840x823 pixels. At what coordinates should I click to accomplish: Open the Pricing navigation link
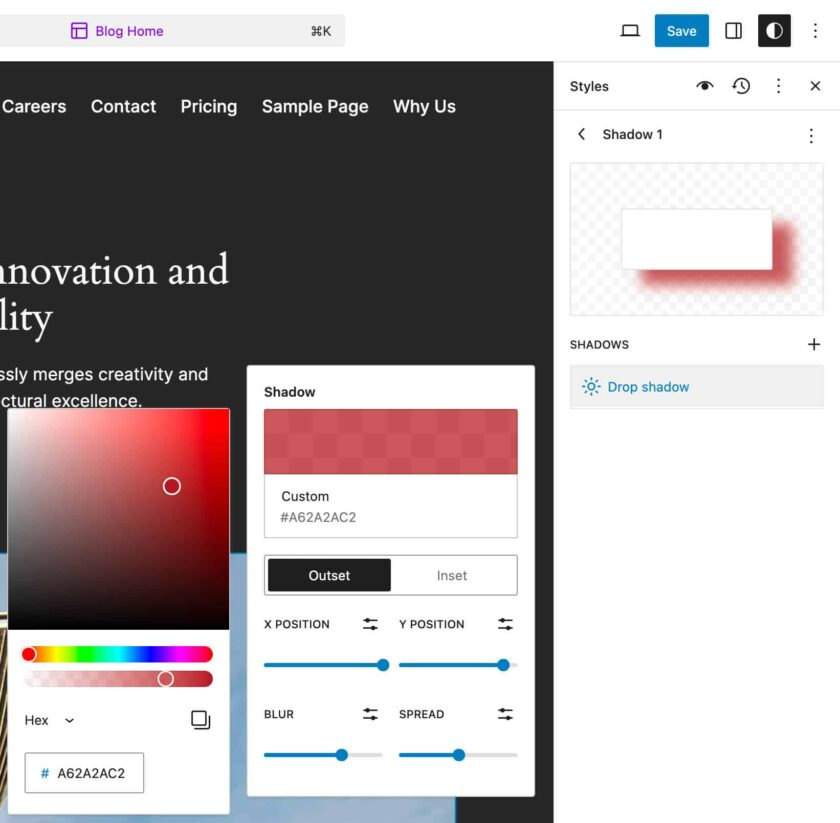209,107
